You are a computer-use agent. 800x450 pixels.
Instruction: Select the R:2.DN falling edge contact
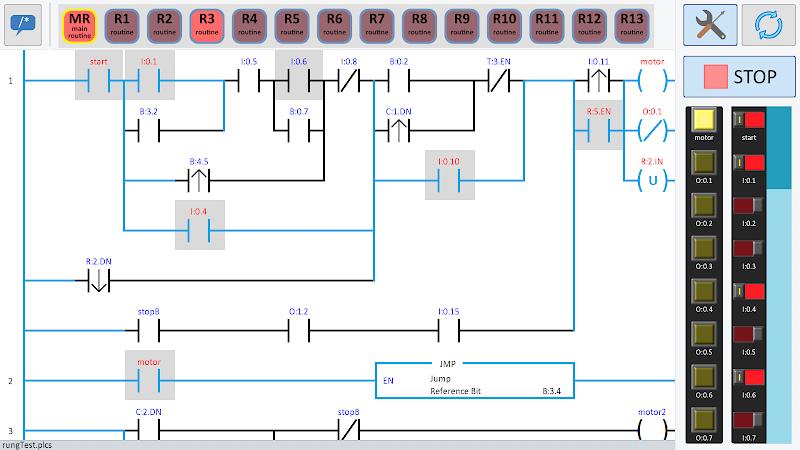pyautogui.click(x=98, y=281)
